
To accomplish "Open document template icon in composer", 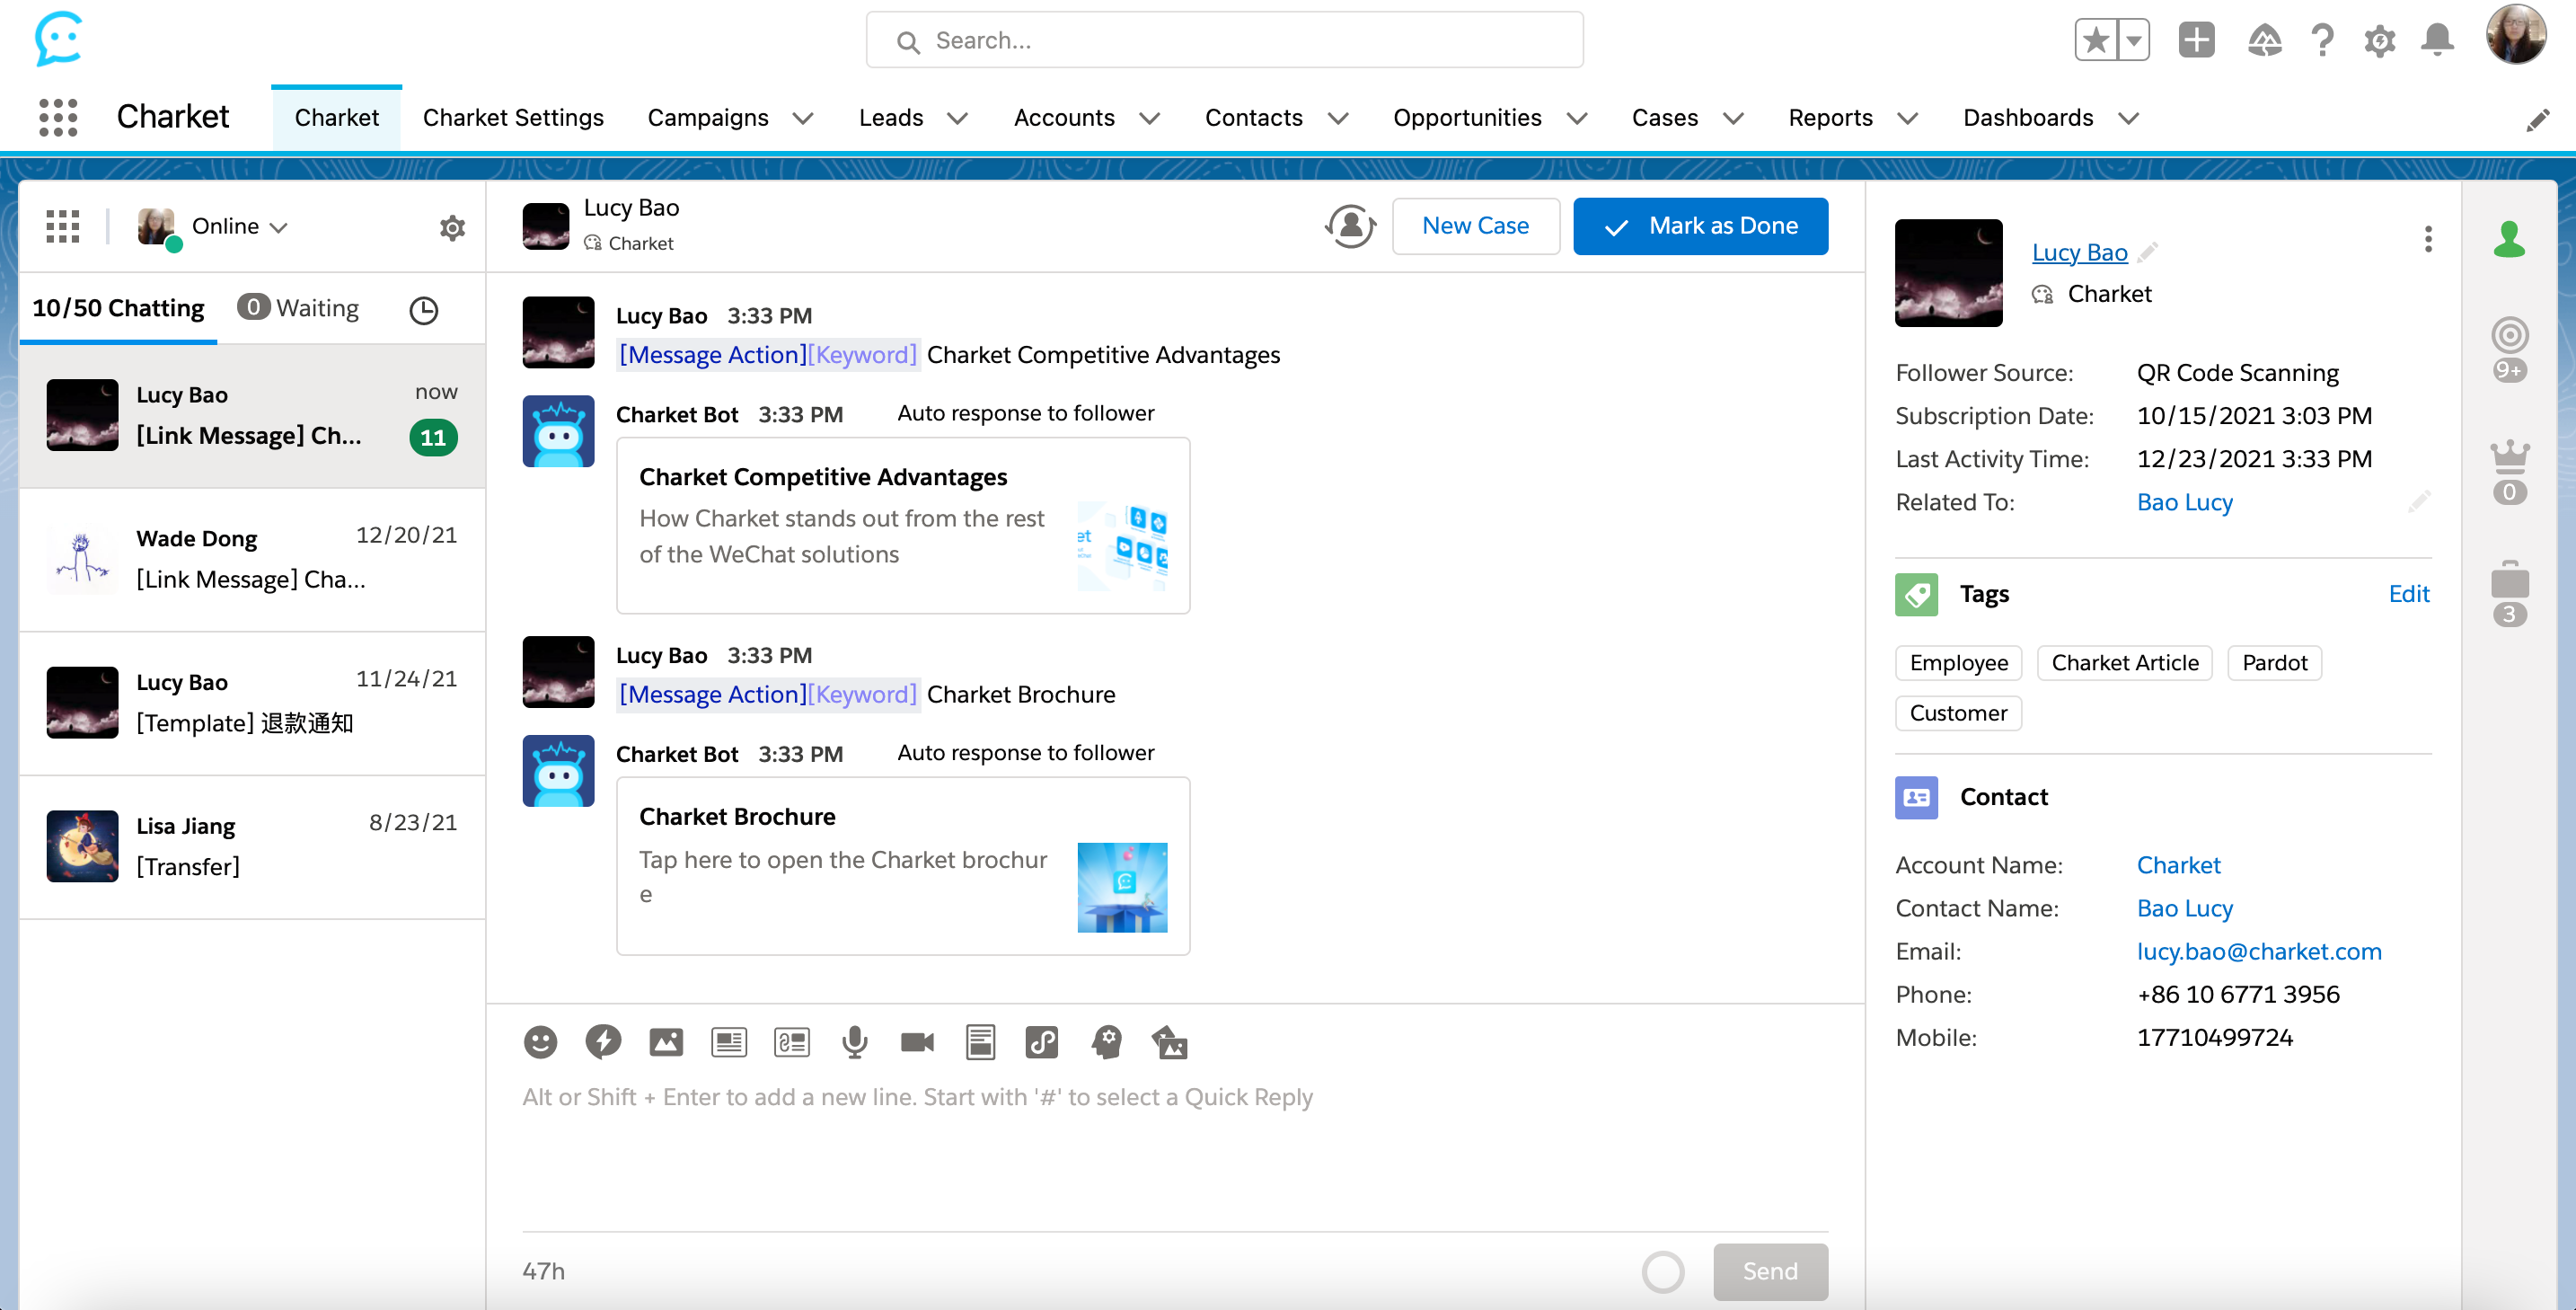I will pyautogui.click(x=980, y=1042).
